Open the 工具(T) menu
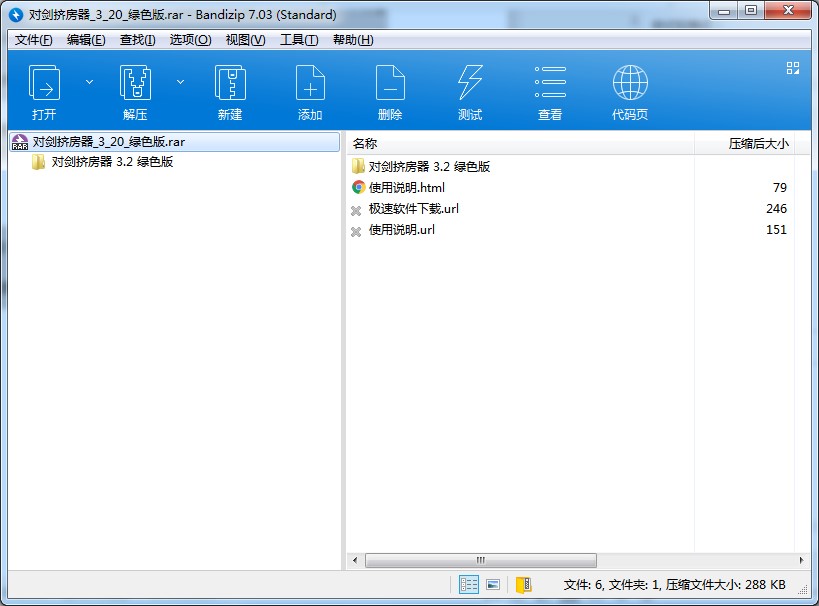This screenshot has width=819, height=606. 299,40
